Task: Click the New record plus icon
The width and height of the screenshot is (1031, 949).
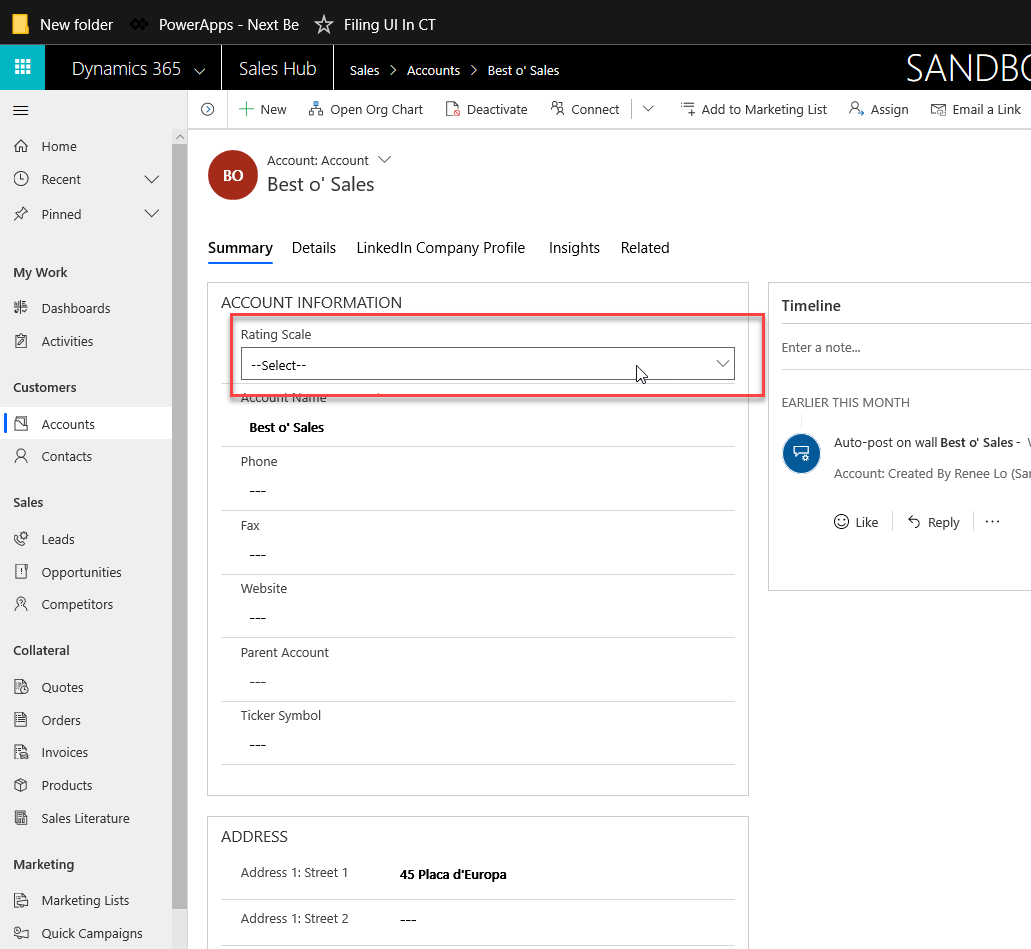Action: [x=247, y=109]
